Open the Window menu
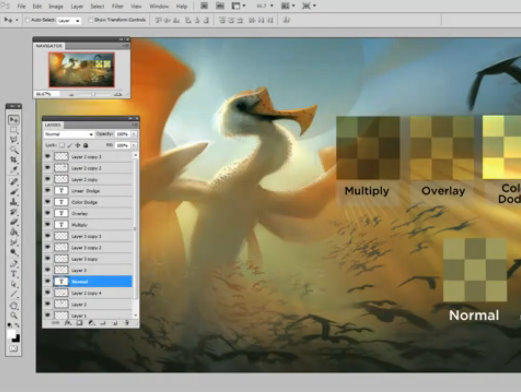521x392 pixels. [x=159, y=6]
